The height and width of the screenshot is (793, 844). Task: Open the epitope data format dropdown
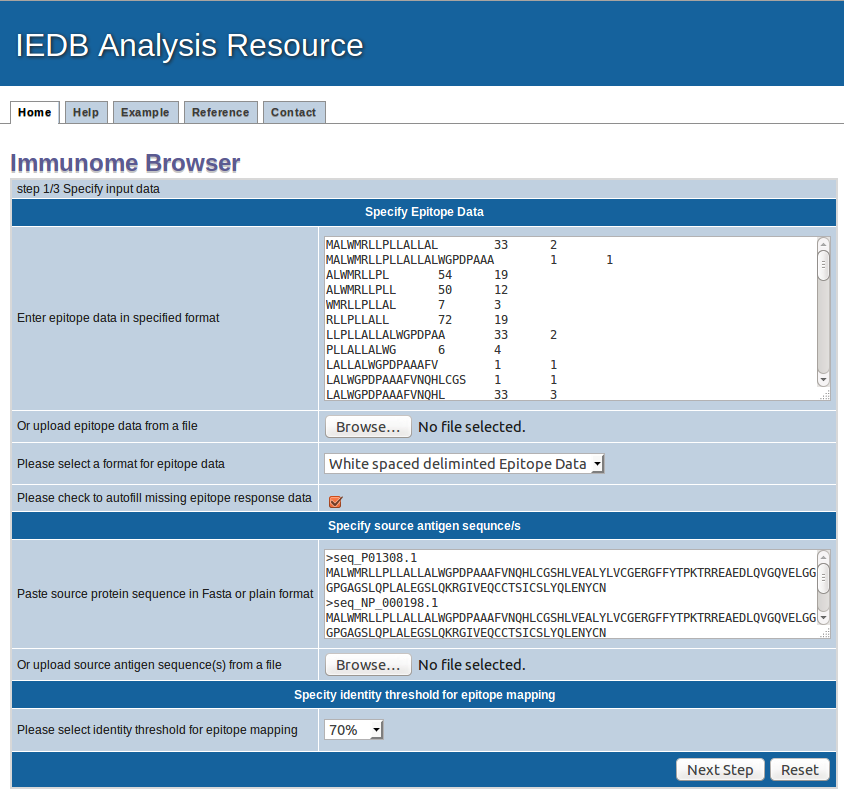coord(464,464)
